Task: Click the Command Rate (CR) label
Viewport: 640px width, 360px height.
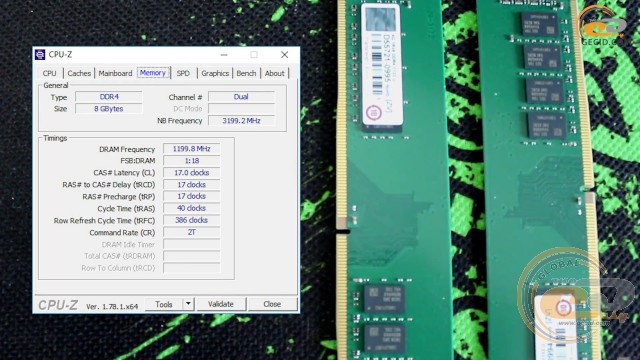Action: tap(122, 233)
